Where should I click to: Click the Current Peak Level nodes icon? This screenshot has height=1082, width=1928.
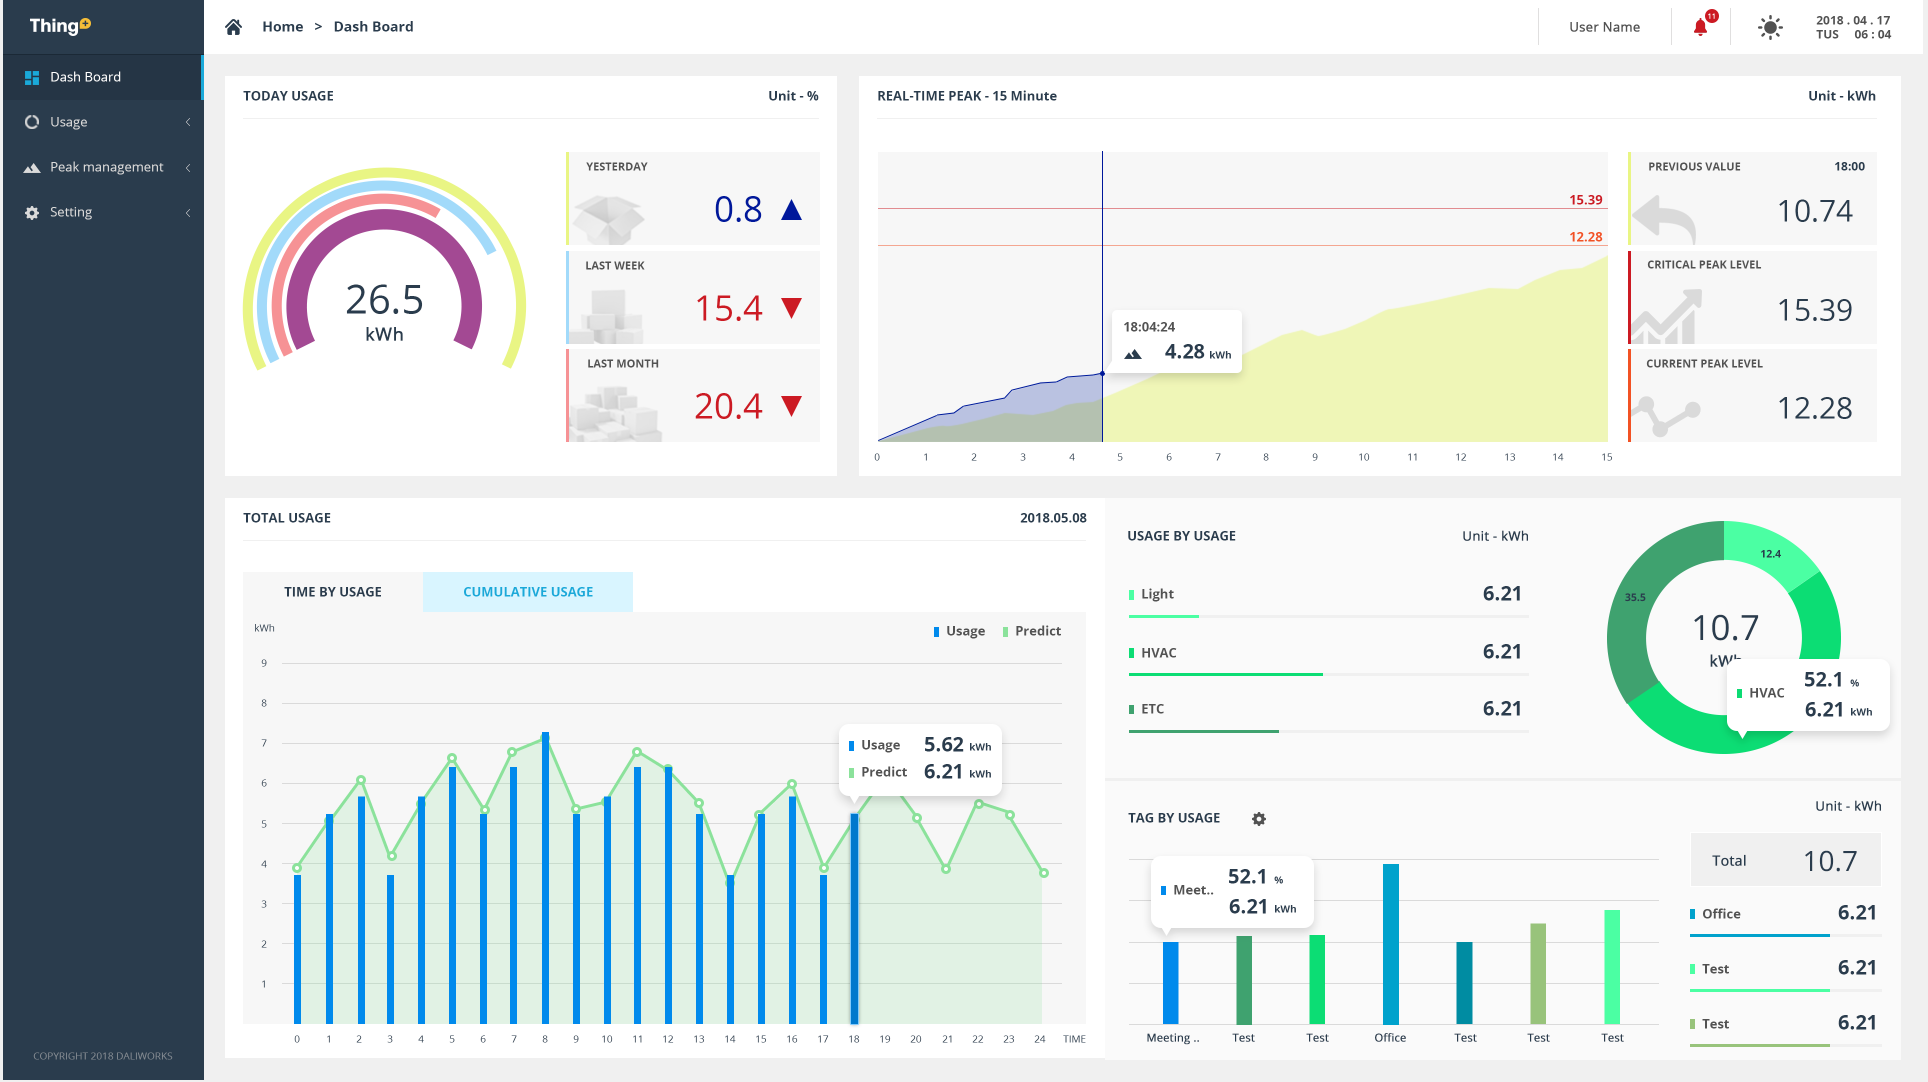pyautogui.click(x=1666, y=416)
